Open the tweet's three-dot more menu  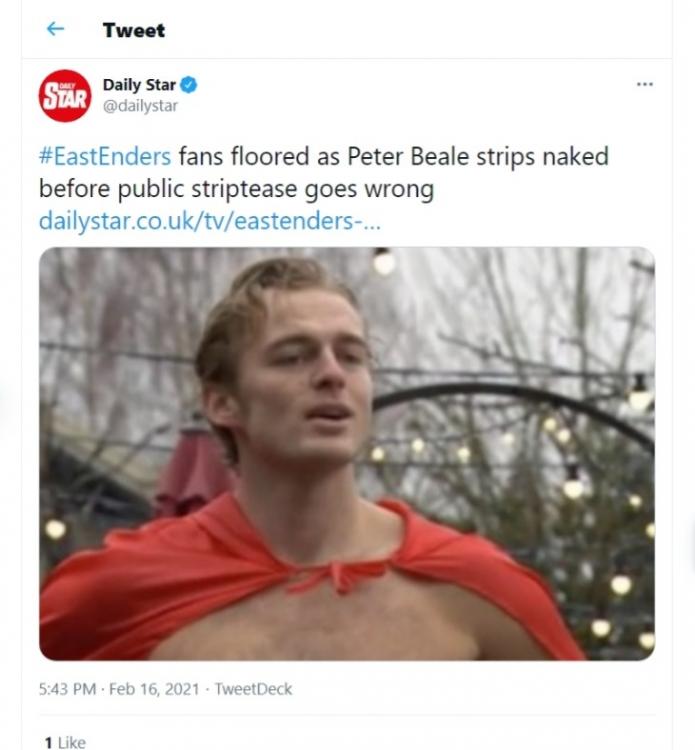644,85
